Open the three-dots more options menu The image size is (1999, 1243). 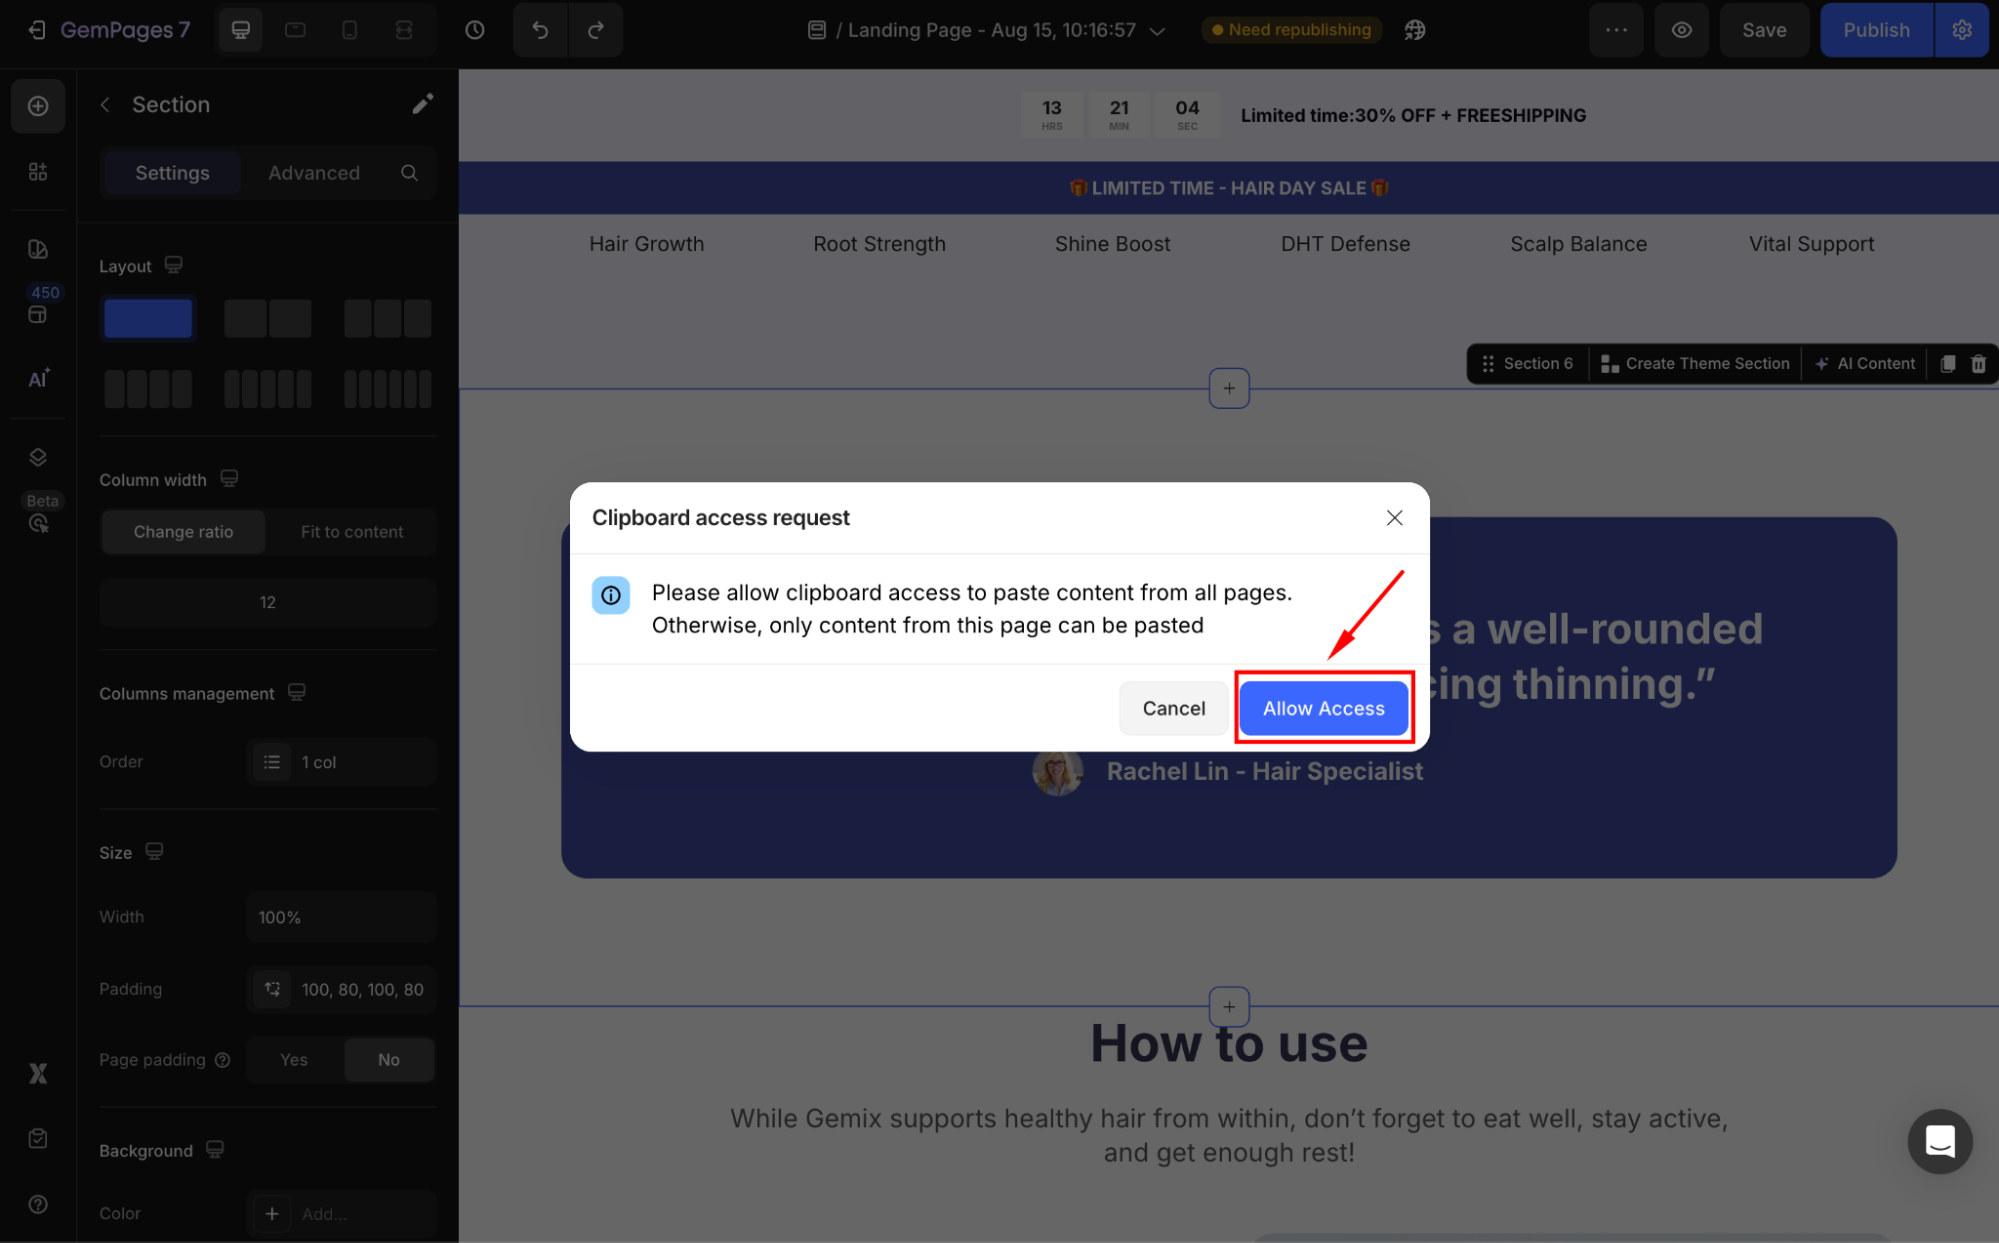(1616, 30)
